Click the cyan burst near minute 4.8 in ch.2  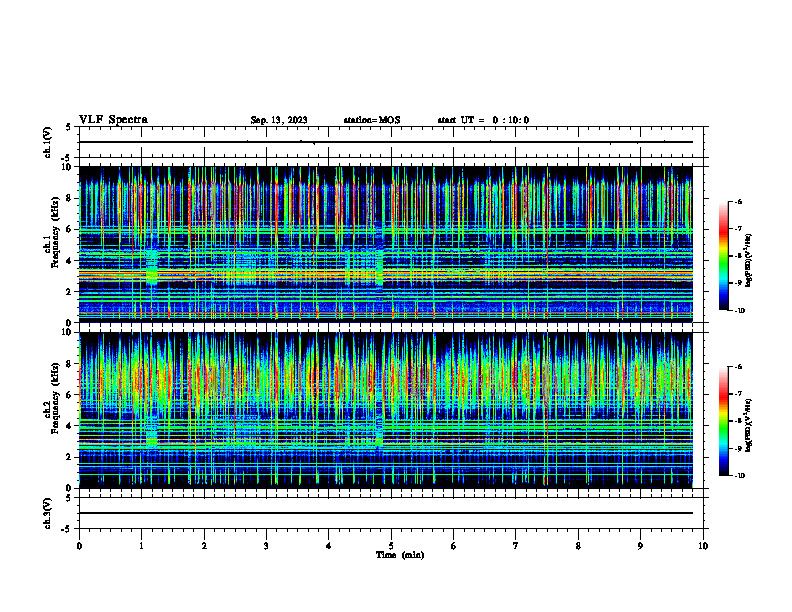pos(379,429)
